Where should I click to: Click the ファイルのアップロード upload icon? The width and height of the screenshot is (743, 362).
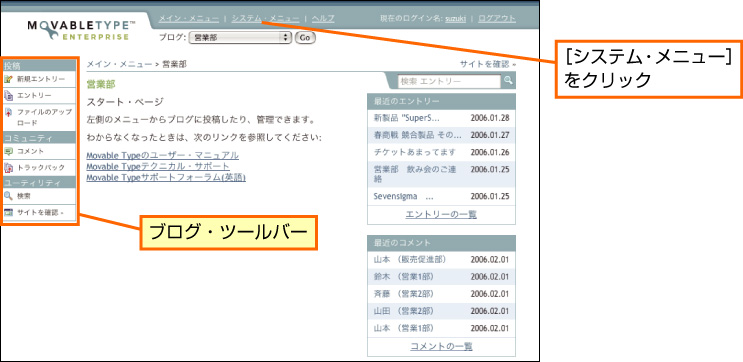click(8, 113)
